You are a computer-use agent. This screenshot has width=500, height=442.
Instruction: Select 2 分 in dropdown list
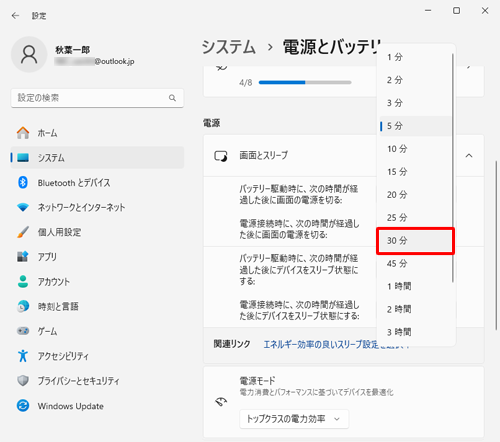(415, 80)
